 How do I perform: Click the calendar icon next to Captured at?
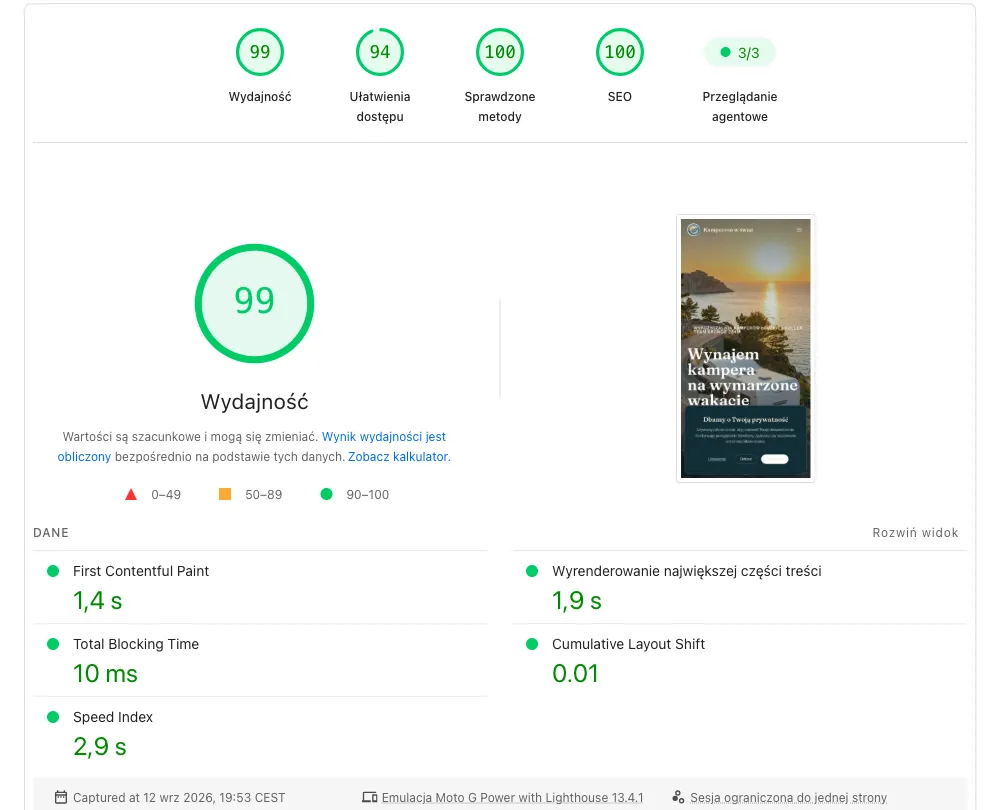[x=61, y=797]
